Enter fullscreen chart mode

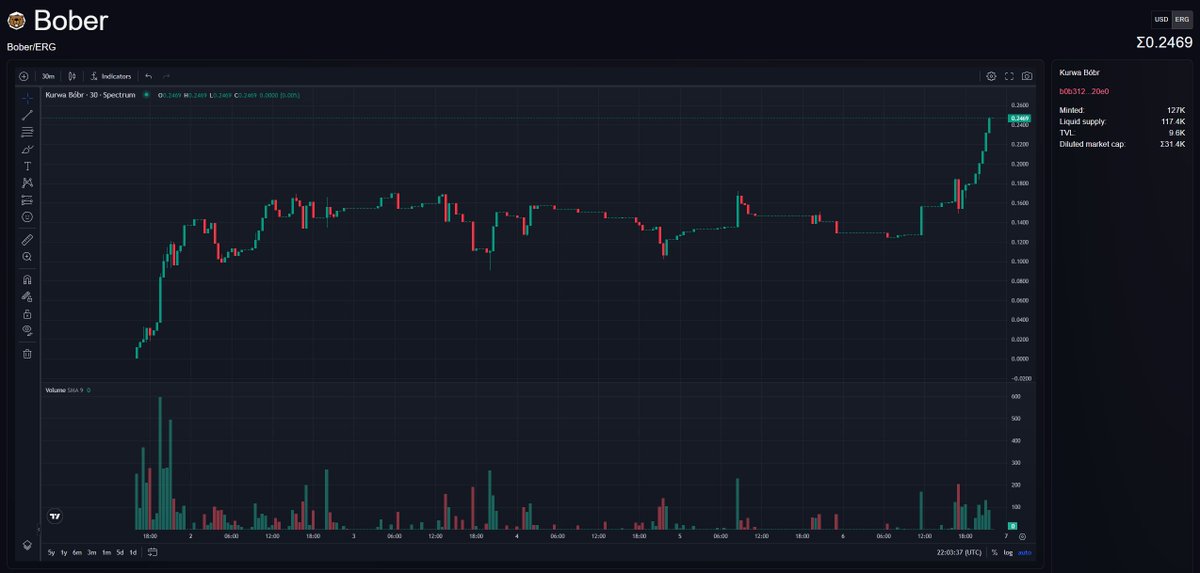(1009, 76)
